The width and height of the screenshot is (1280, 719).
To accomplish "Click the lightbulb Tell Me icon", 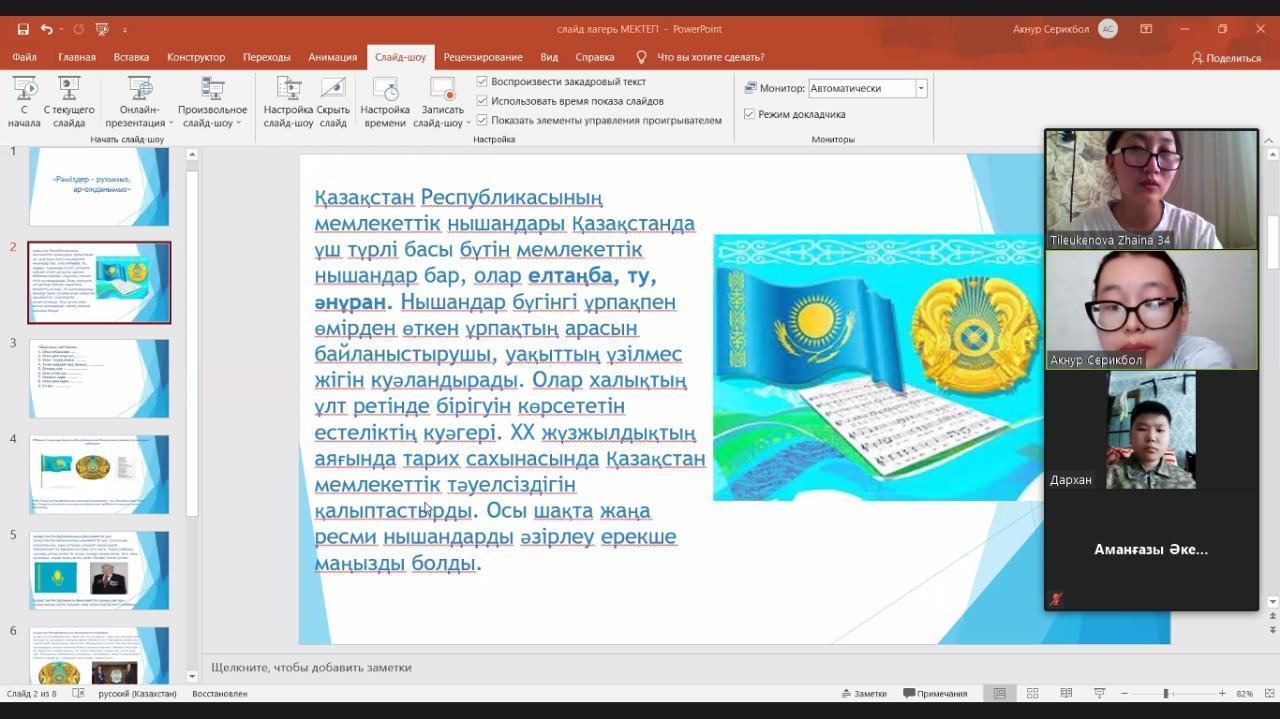I will pos(641,57).
